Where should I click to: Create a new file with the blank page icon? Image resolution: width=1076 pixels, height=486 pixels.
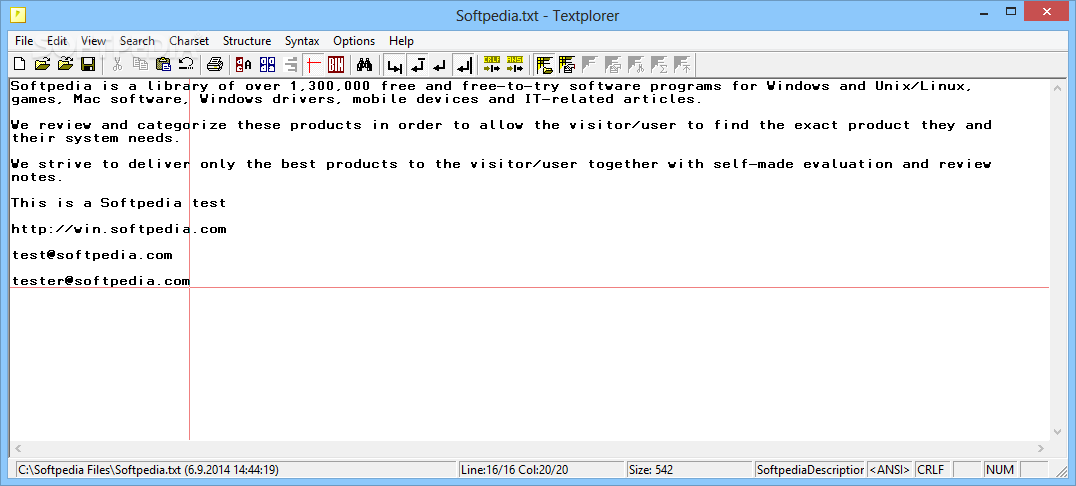point(20,65)
